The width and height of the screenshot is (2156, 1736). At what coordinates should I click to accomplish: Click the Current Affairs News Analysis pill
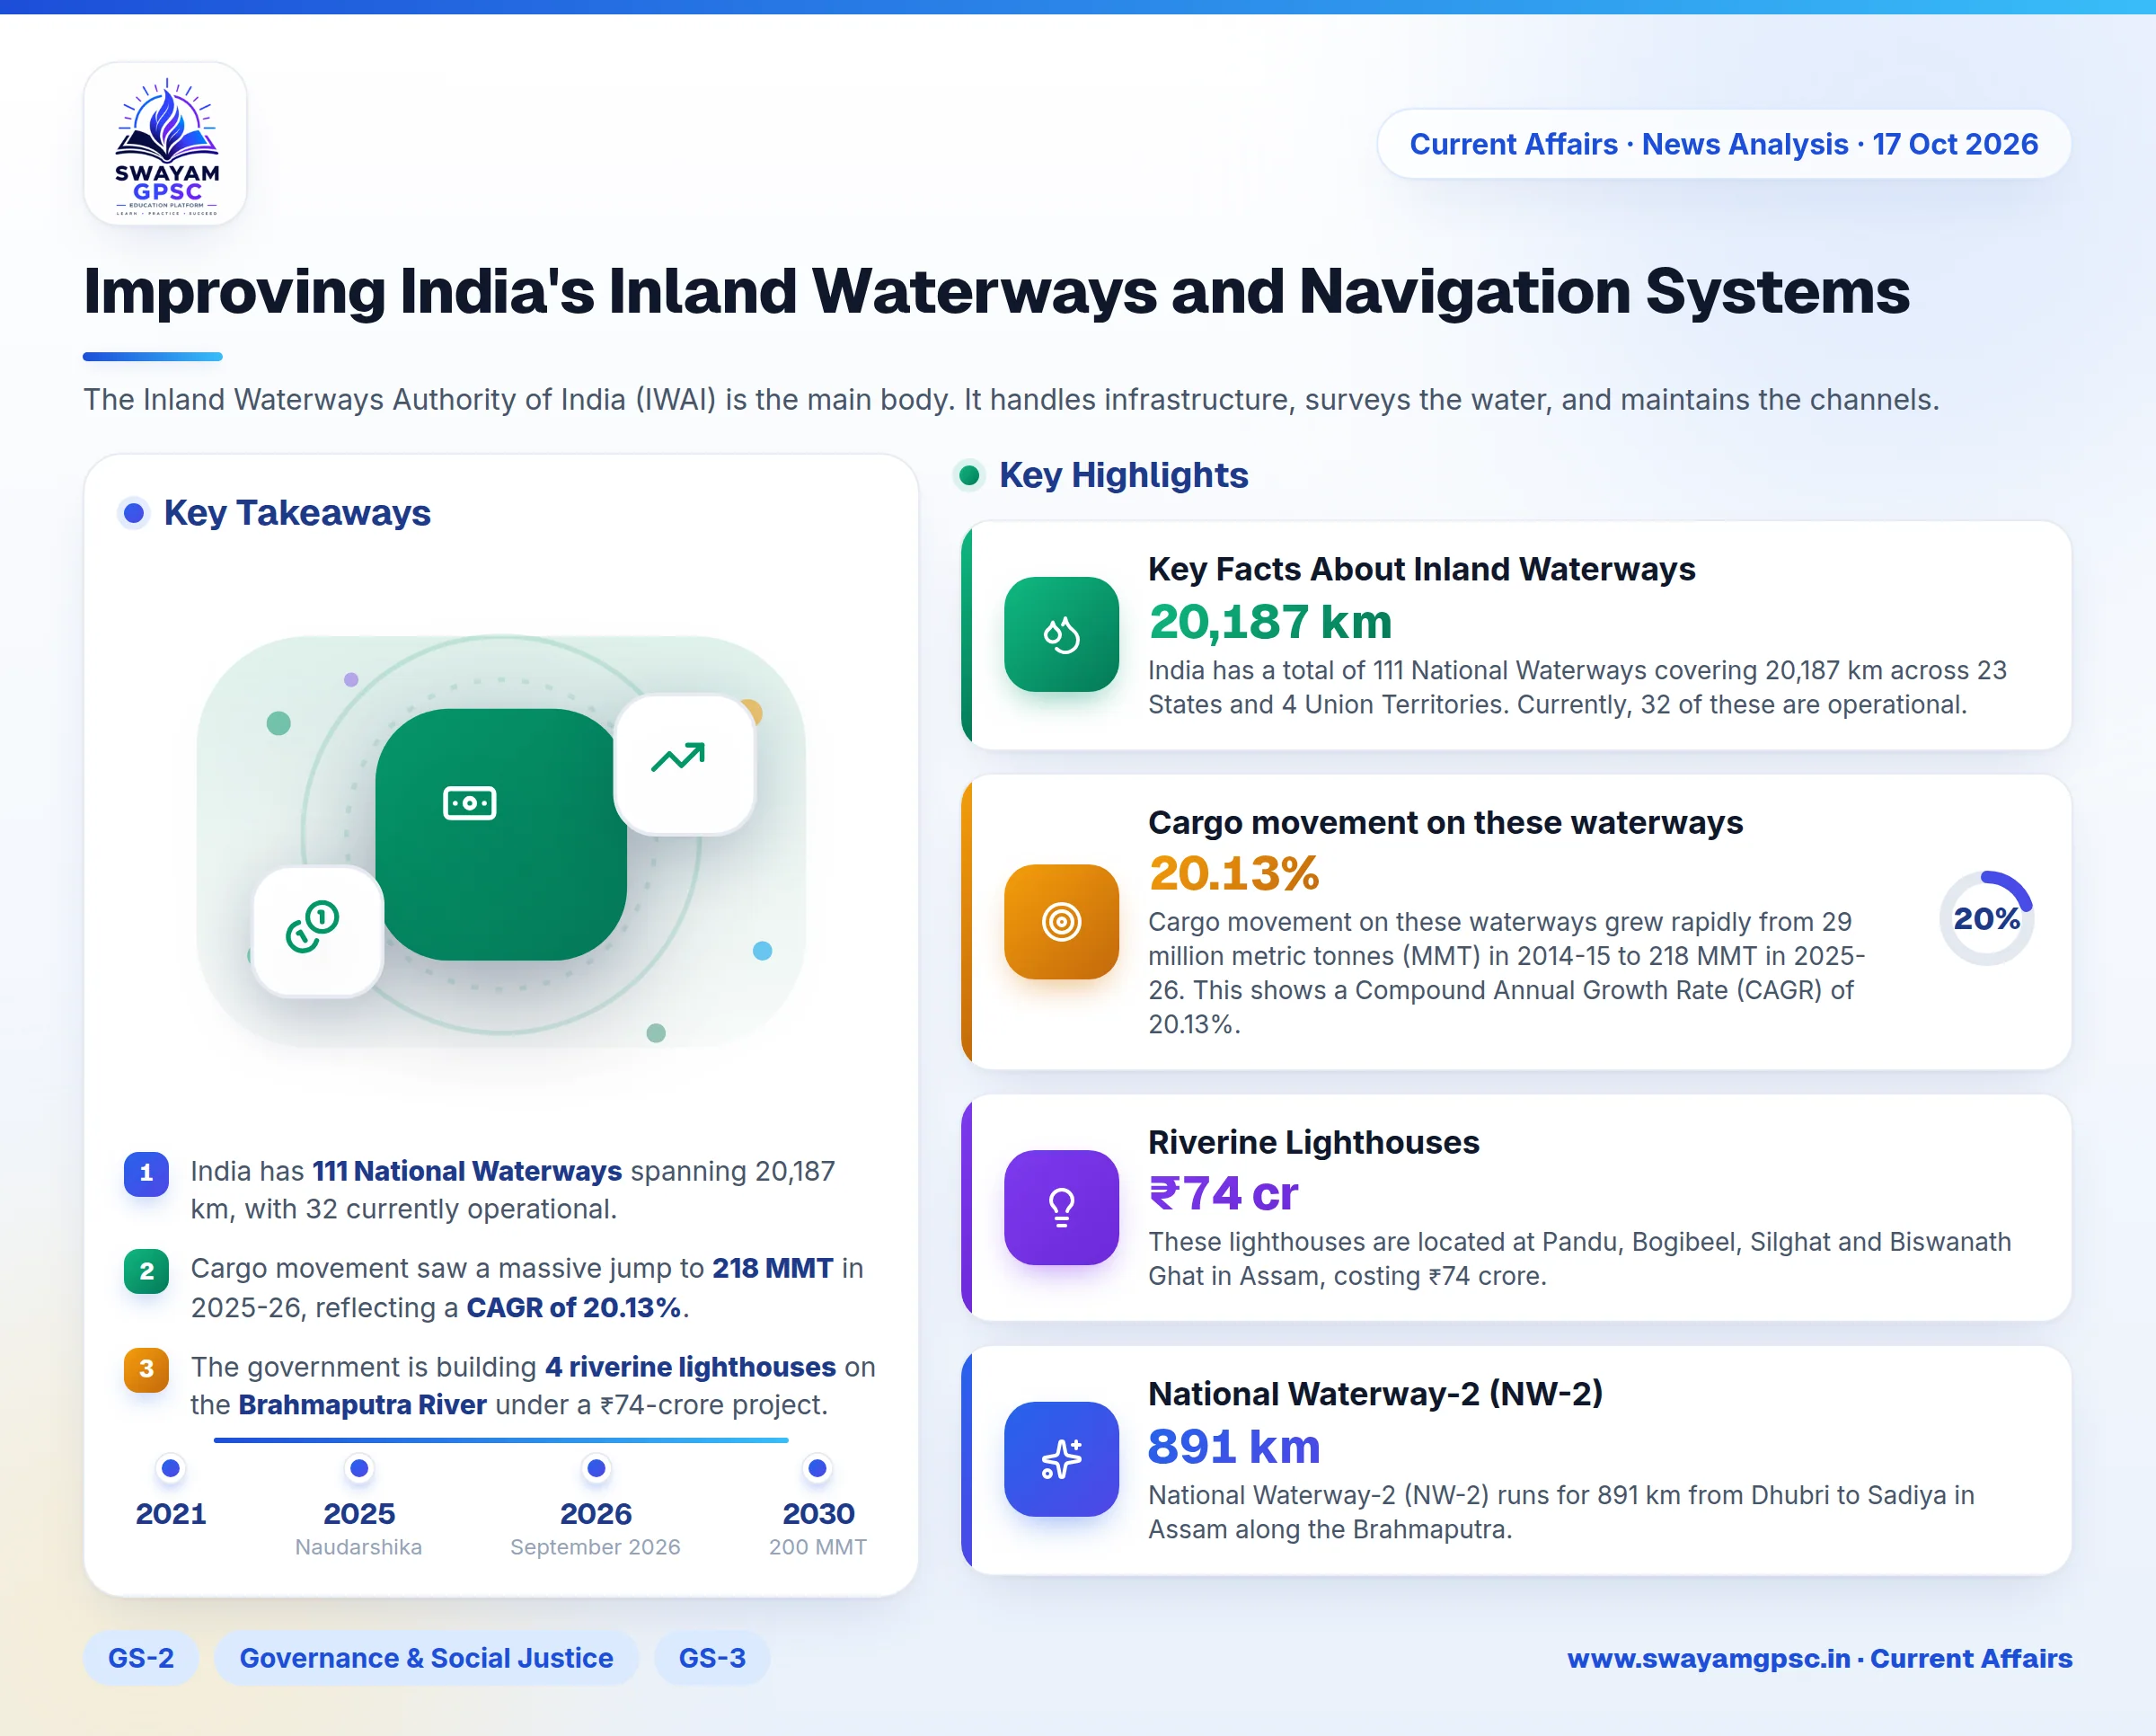(x=1723, y=144)
